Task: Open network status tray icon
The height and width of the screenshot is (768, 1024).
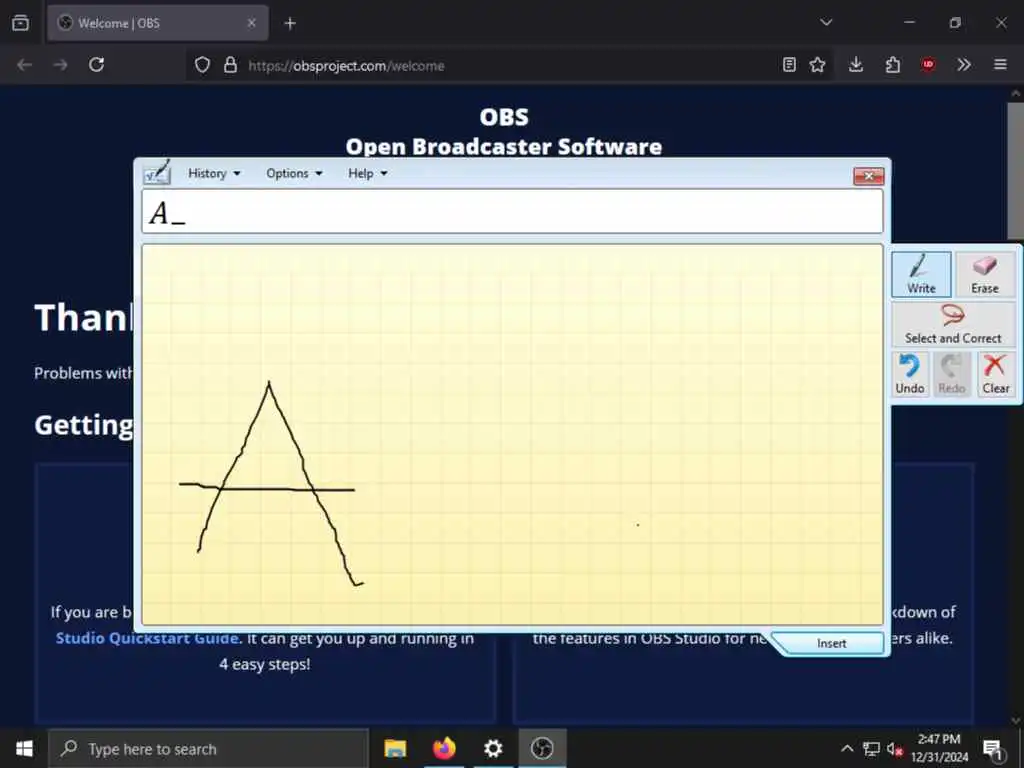Action: coord(871,749)
